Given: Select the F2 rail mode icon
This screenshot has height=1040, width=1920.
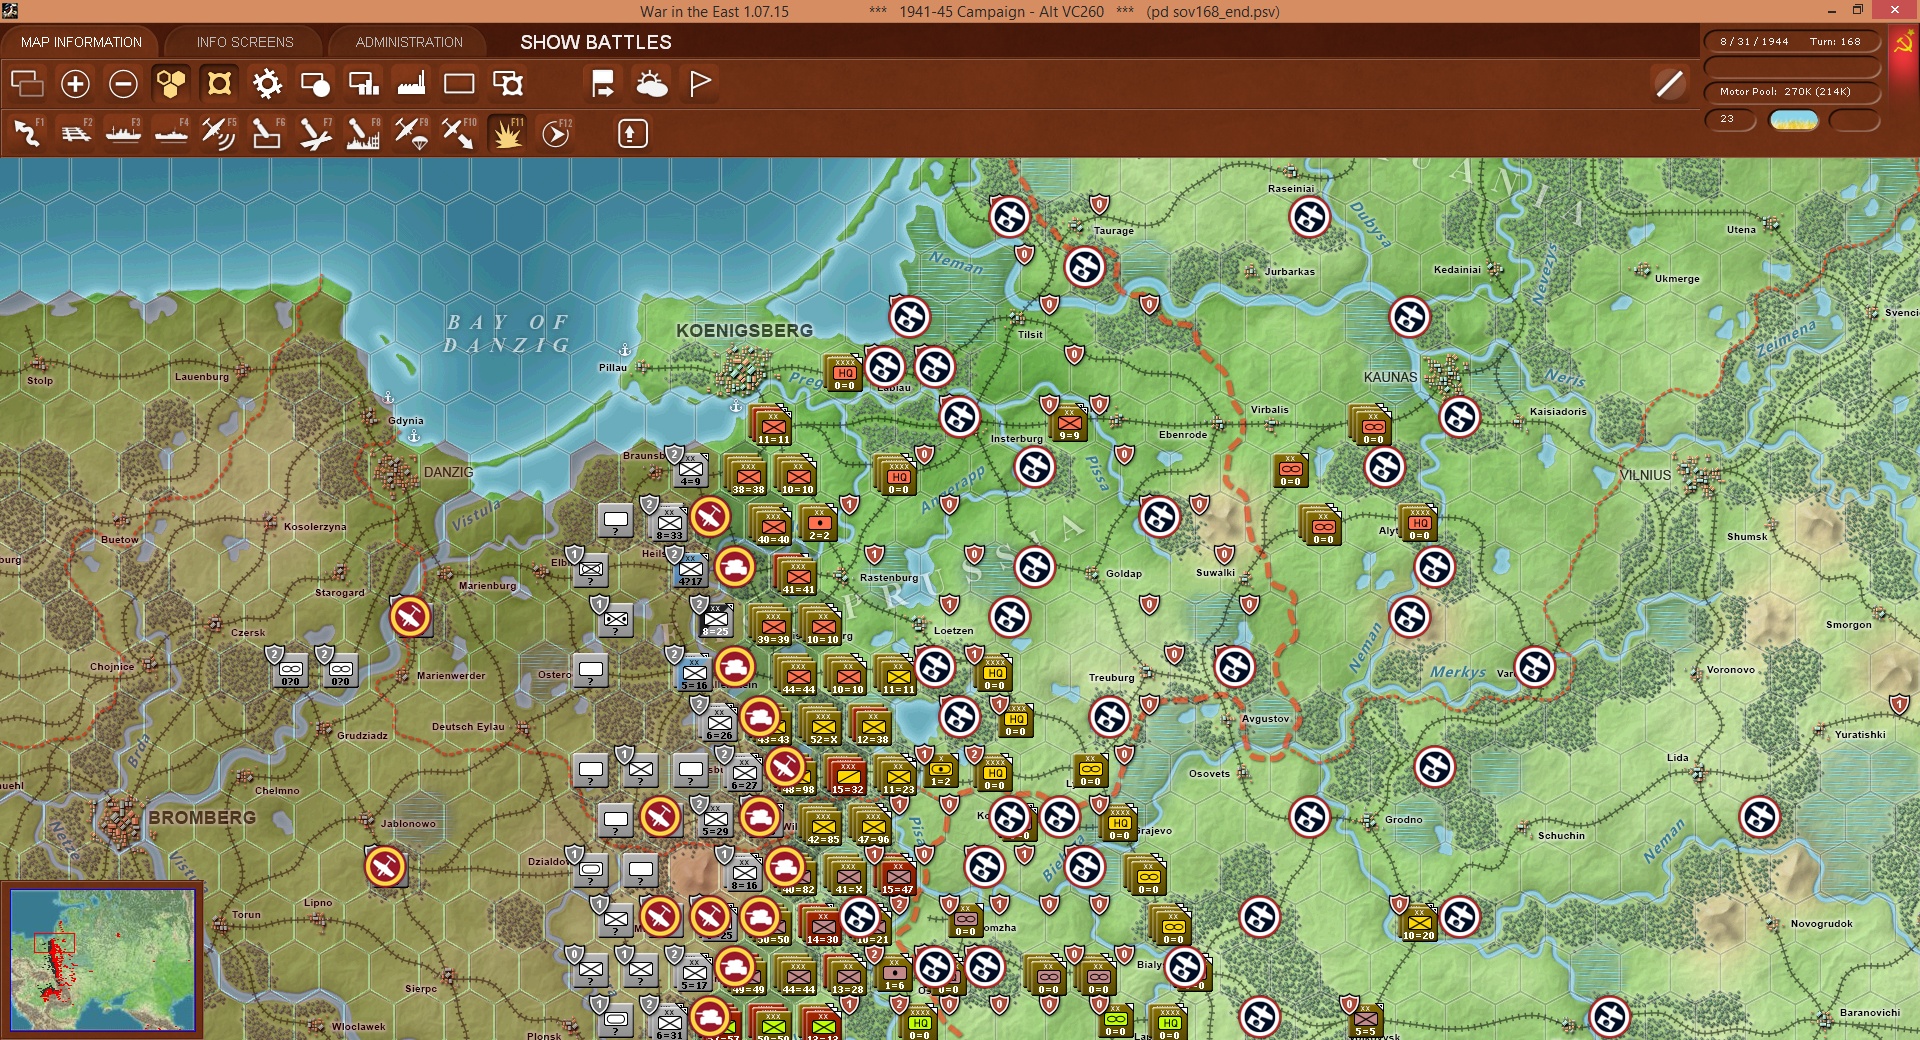Looking at the screenshot, I should coord(75,133).
